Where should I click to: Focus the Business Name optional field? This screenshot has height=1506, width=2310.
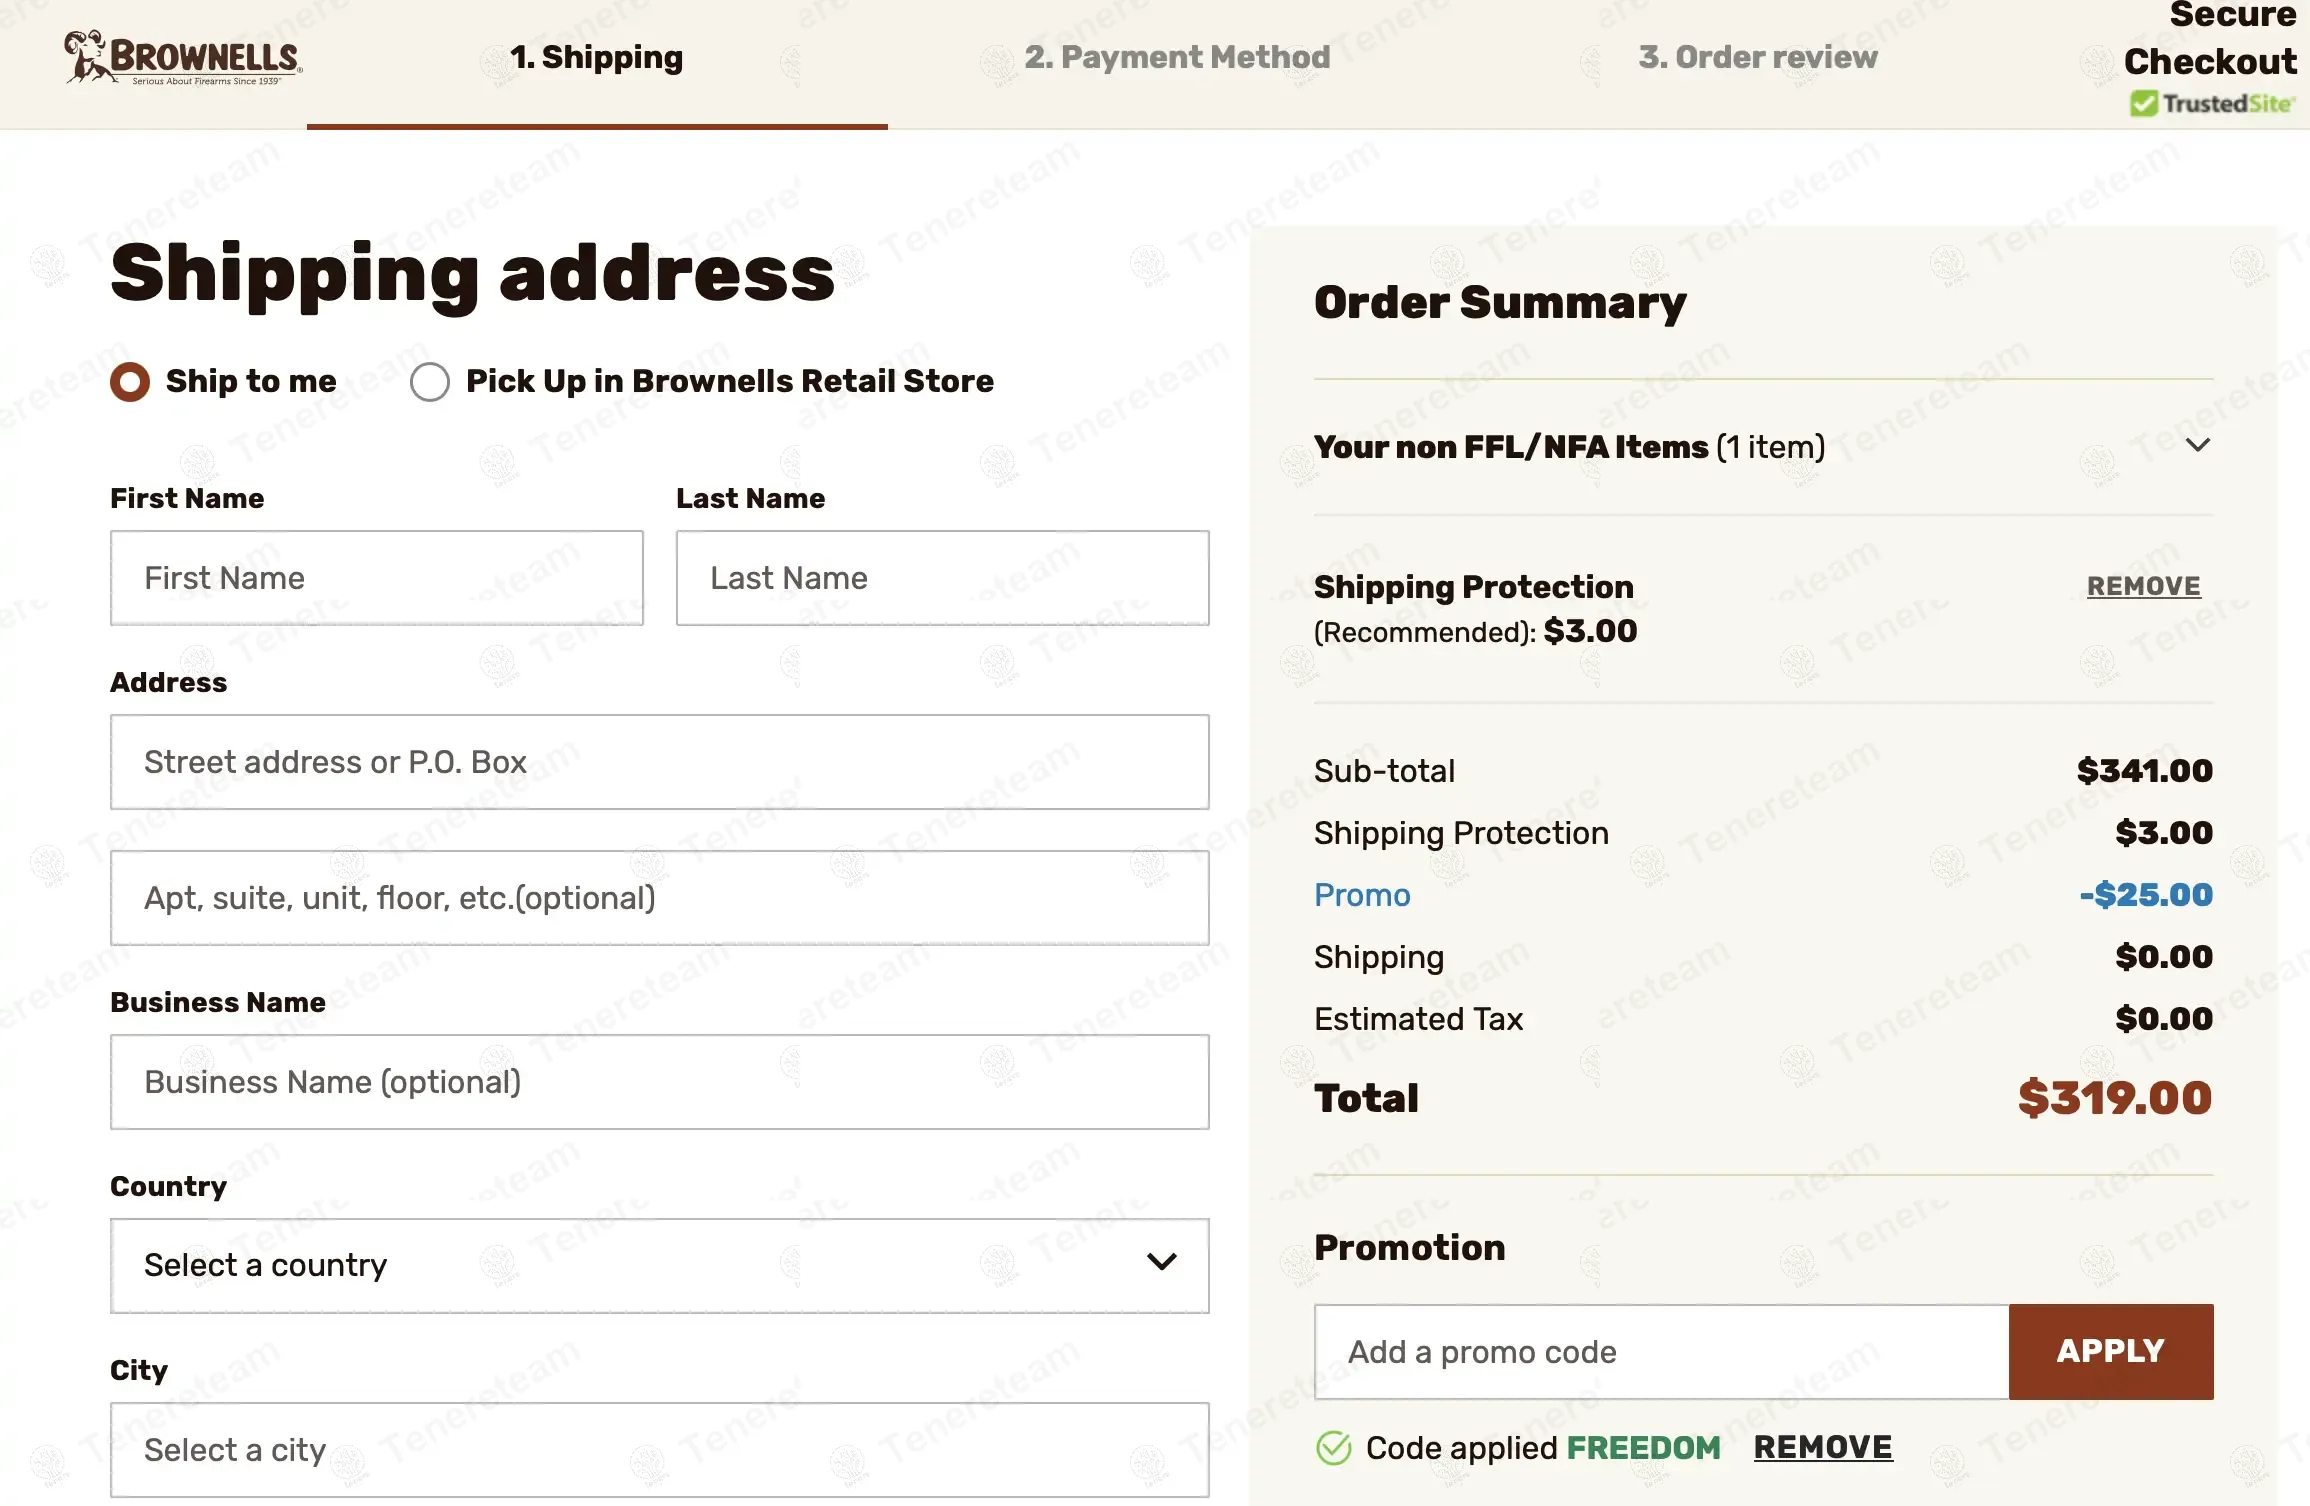(x=659, y=1082)
